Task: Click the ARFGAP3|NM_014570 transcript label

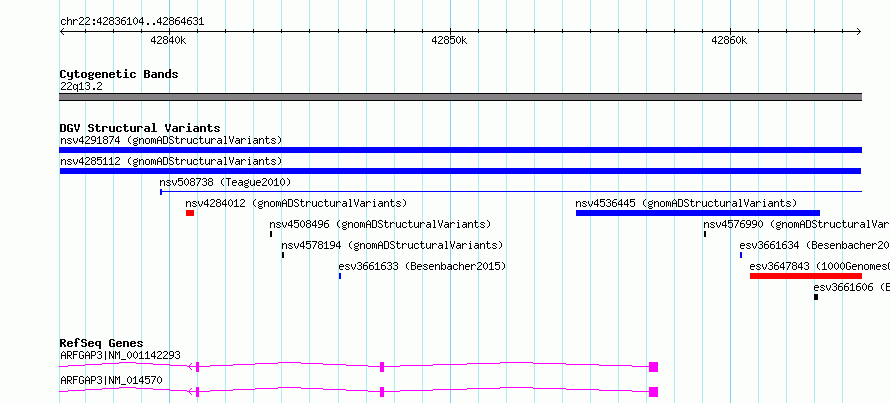Action: pyautogui.click(x=111, y=380)
